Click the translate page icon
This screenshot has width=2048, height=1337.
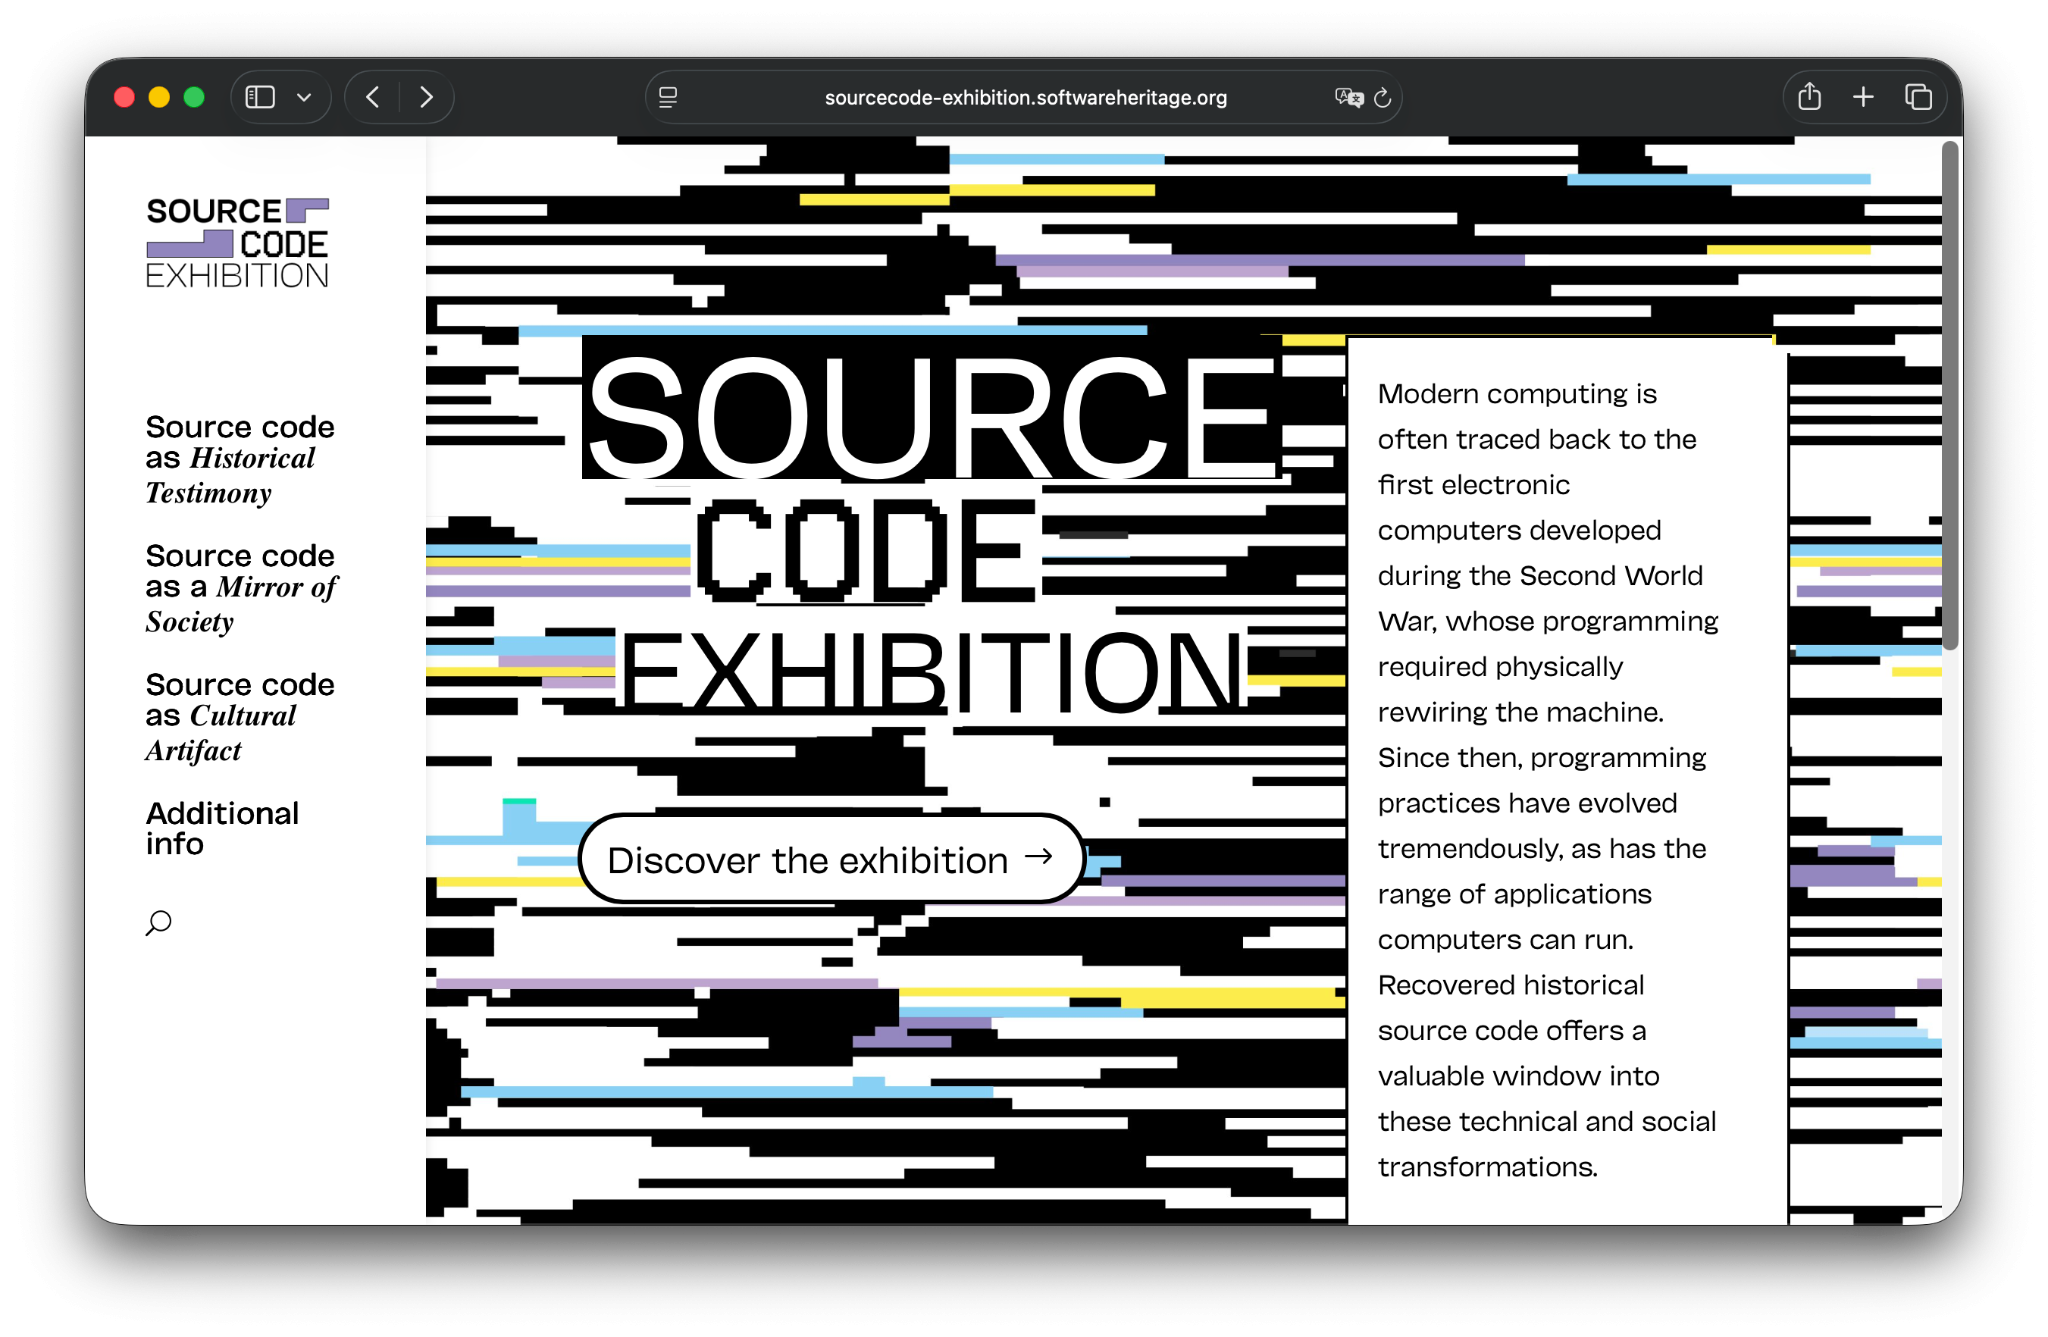tap(1348, 97)
